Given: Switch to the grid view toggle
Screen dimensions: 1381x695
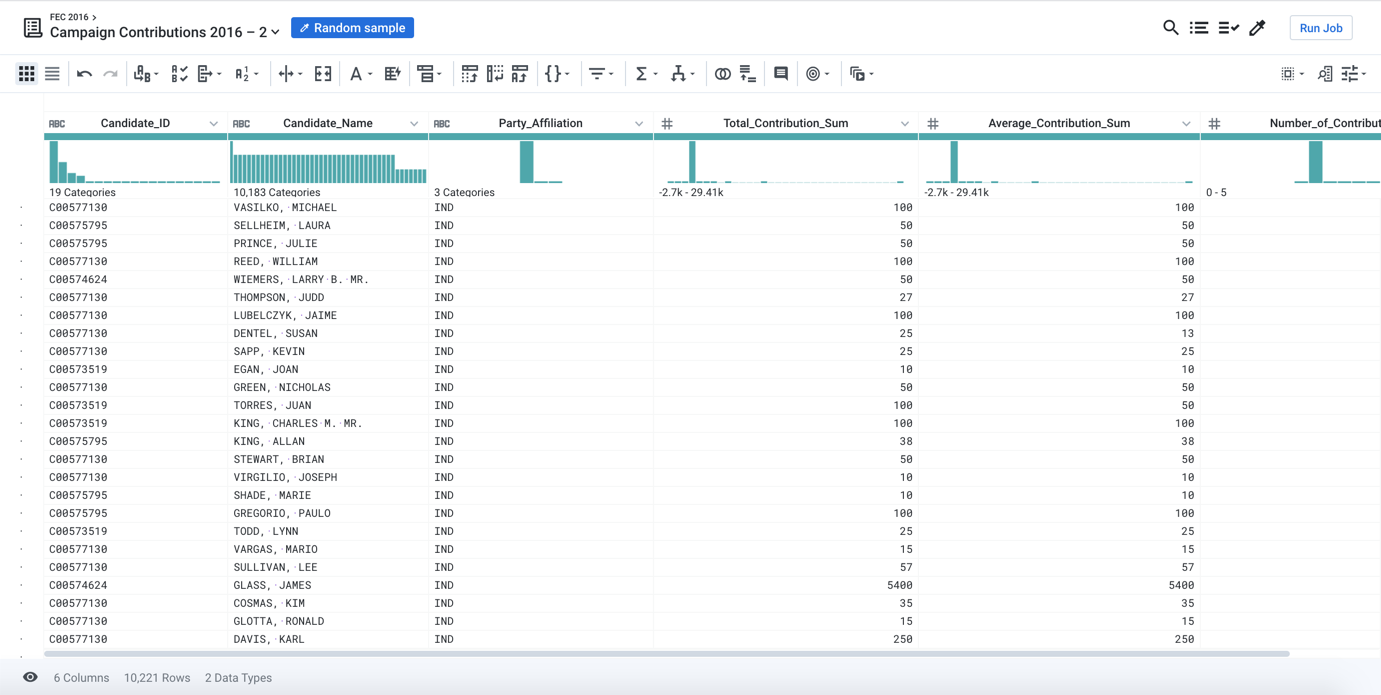Looking at the screenshot, I should 27,74.
